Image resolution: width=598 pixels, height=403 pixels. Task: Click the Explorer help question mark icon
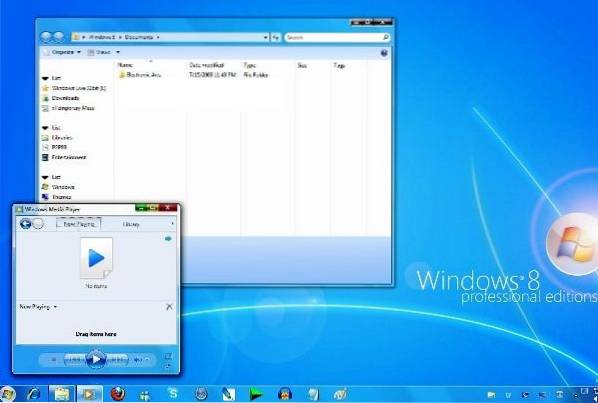coord(384,53)
